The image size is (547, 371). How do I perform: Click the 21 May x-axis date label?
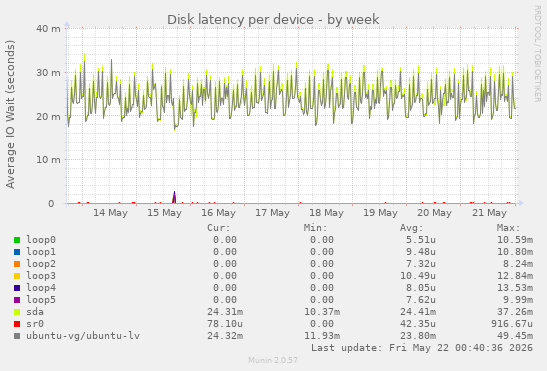coord(489,213)
